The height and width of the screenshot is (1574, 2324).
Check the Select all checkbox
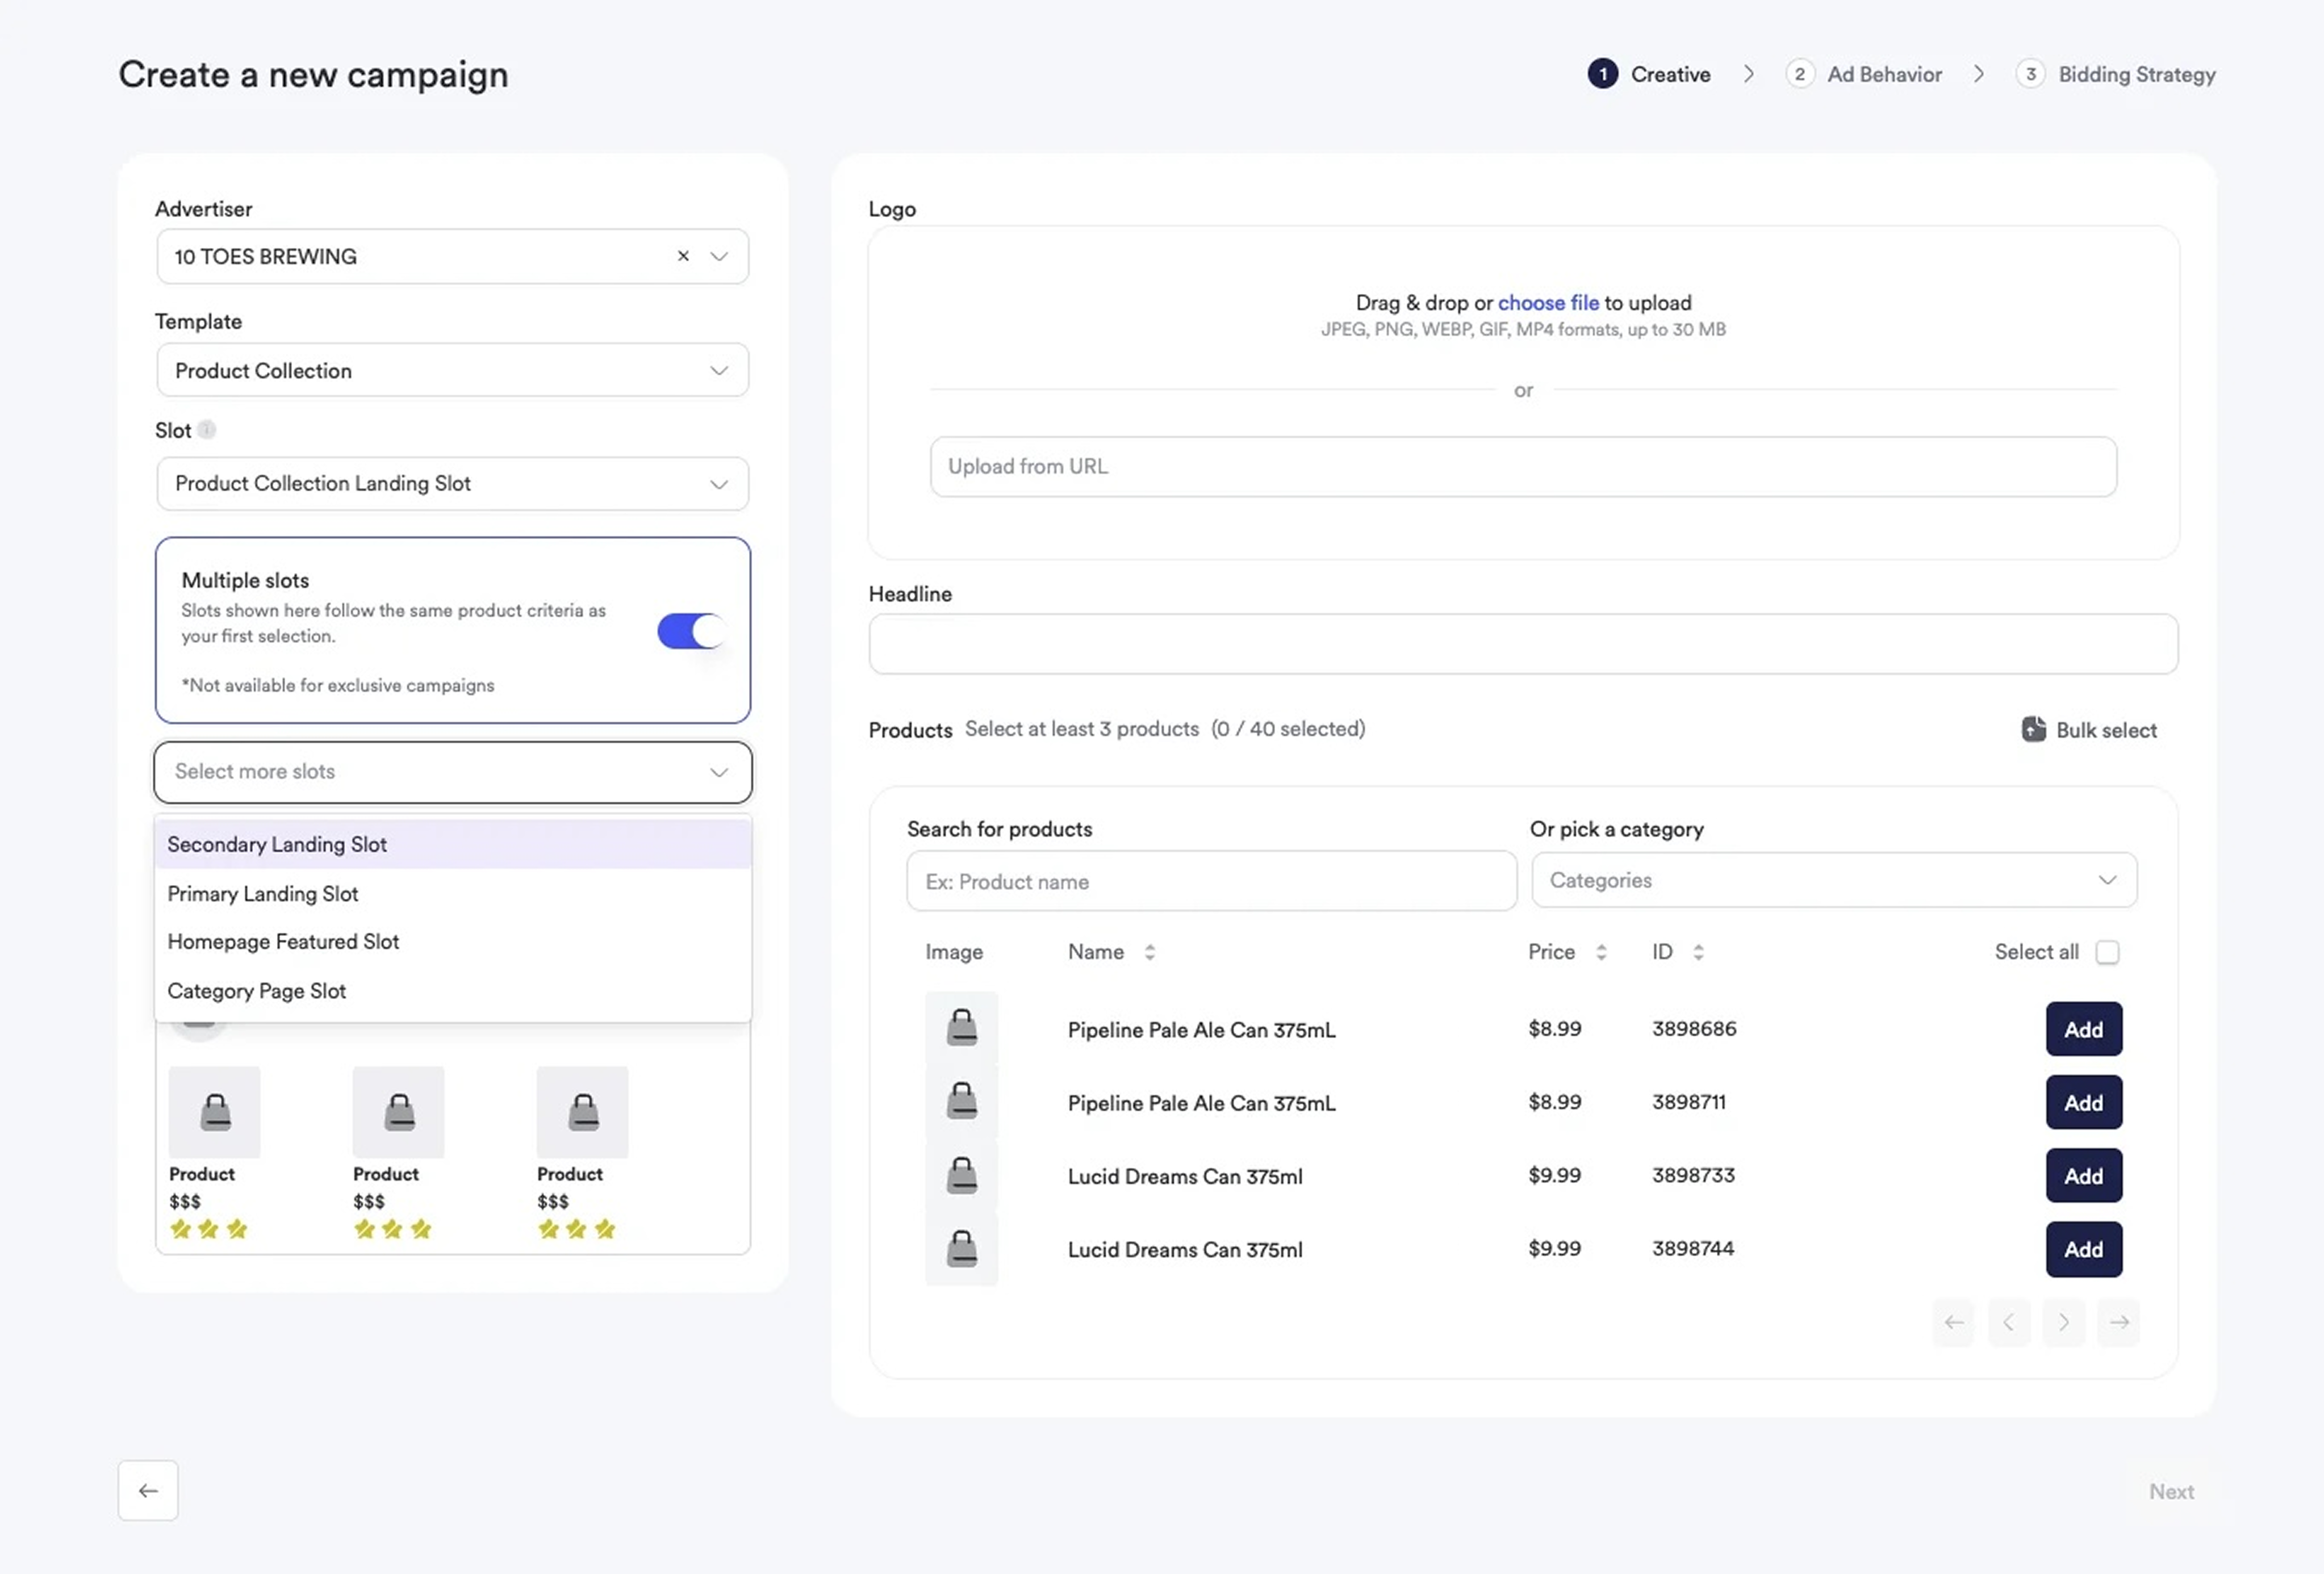2108,951
